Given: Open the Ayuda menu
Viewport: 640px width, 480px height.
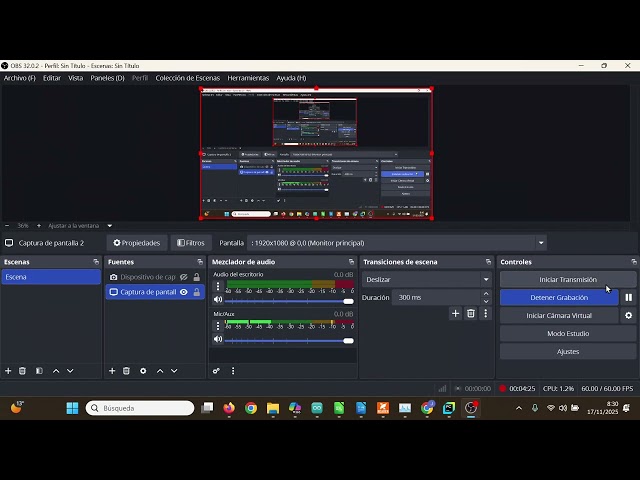Looking at the screenshot, I should click(291, 78).
